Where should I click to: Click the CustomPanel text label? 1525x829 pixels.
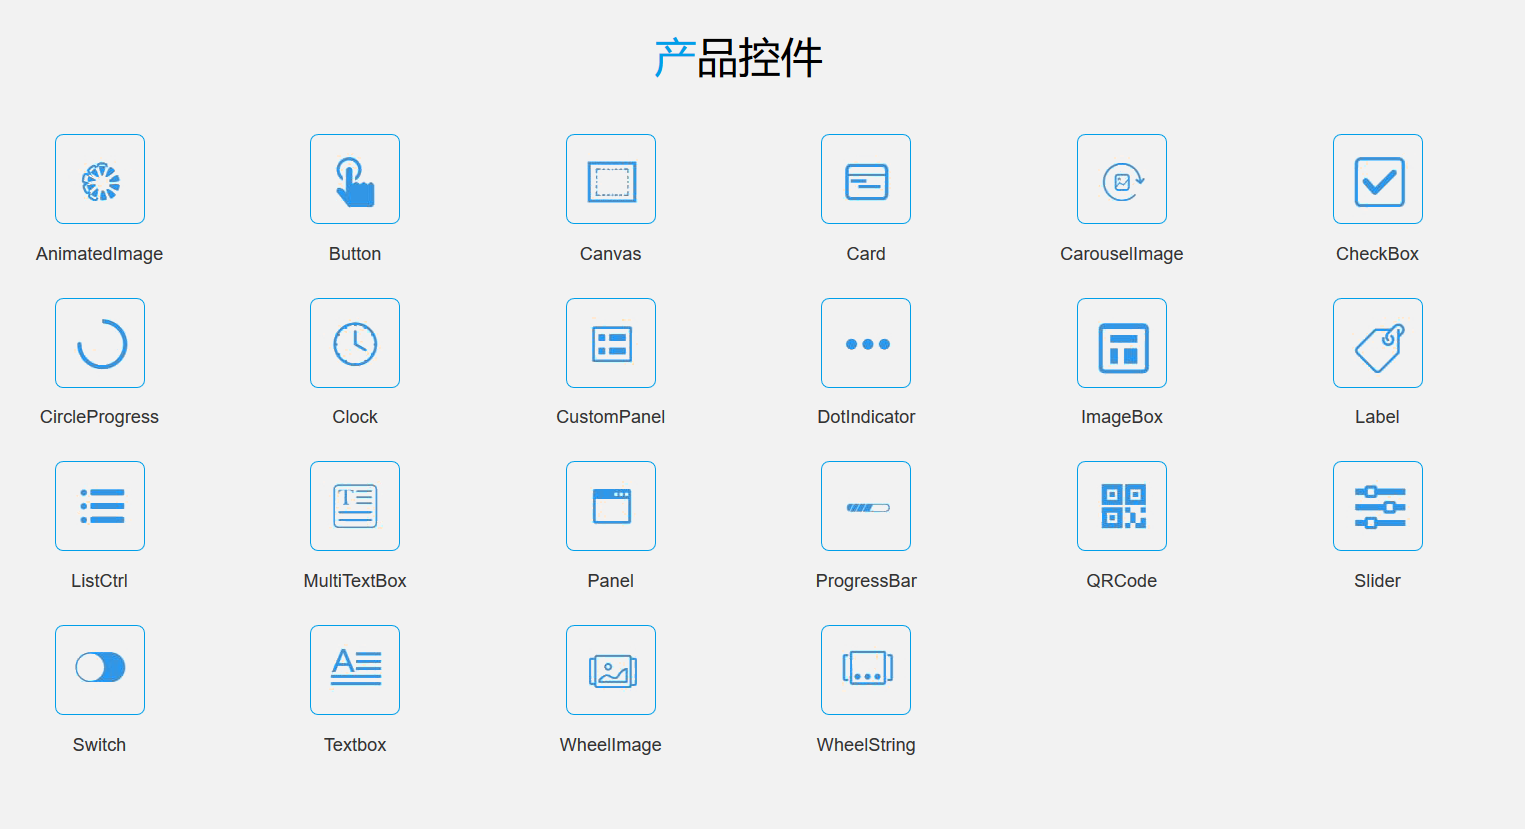611,417
